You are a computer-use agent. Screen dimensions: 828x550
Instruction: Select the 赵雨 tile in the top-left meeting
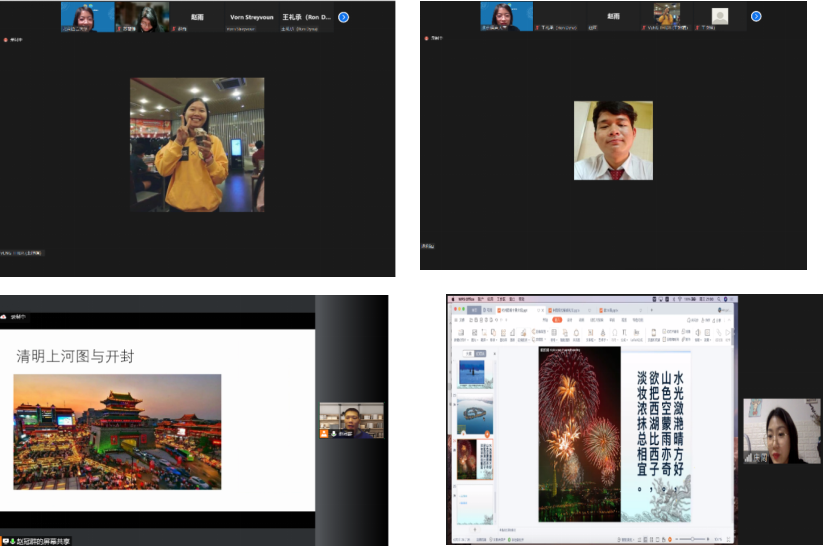point(197,17)
